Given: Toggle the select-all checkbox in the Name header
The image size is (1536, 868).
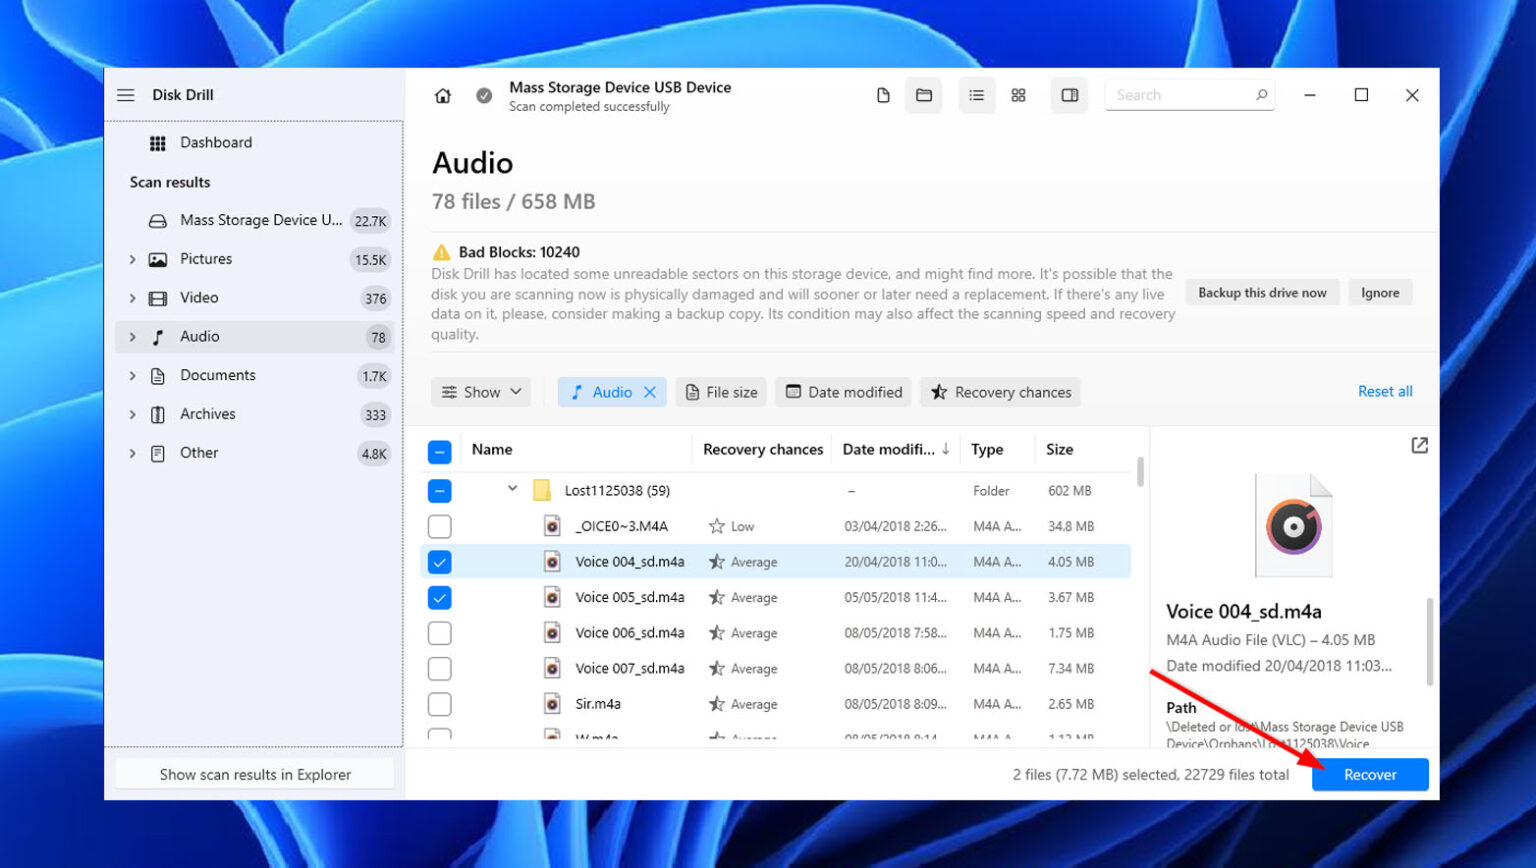Looking at the screenshot, I should pyautogui.click(x=439, y=450).
